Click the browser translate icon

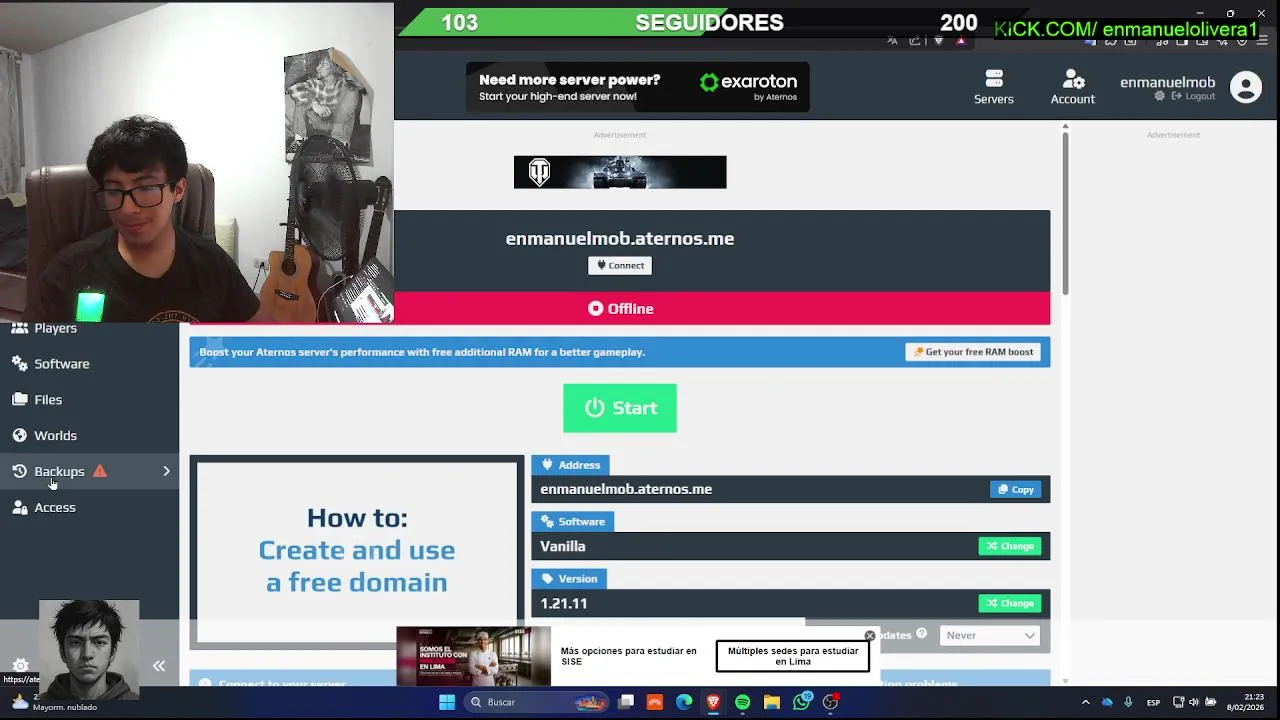click(893, 41)
